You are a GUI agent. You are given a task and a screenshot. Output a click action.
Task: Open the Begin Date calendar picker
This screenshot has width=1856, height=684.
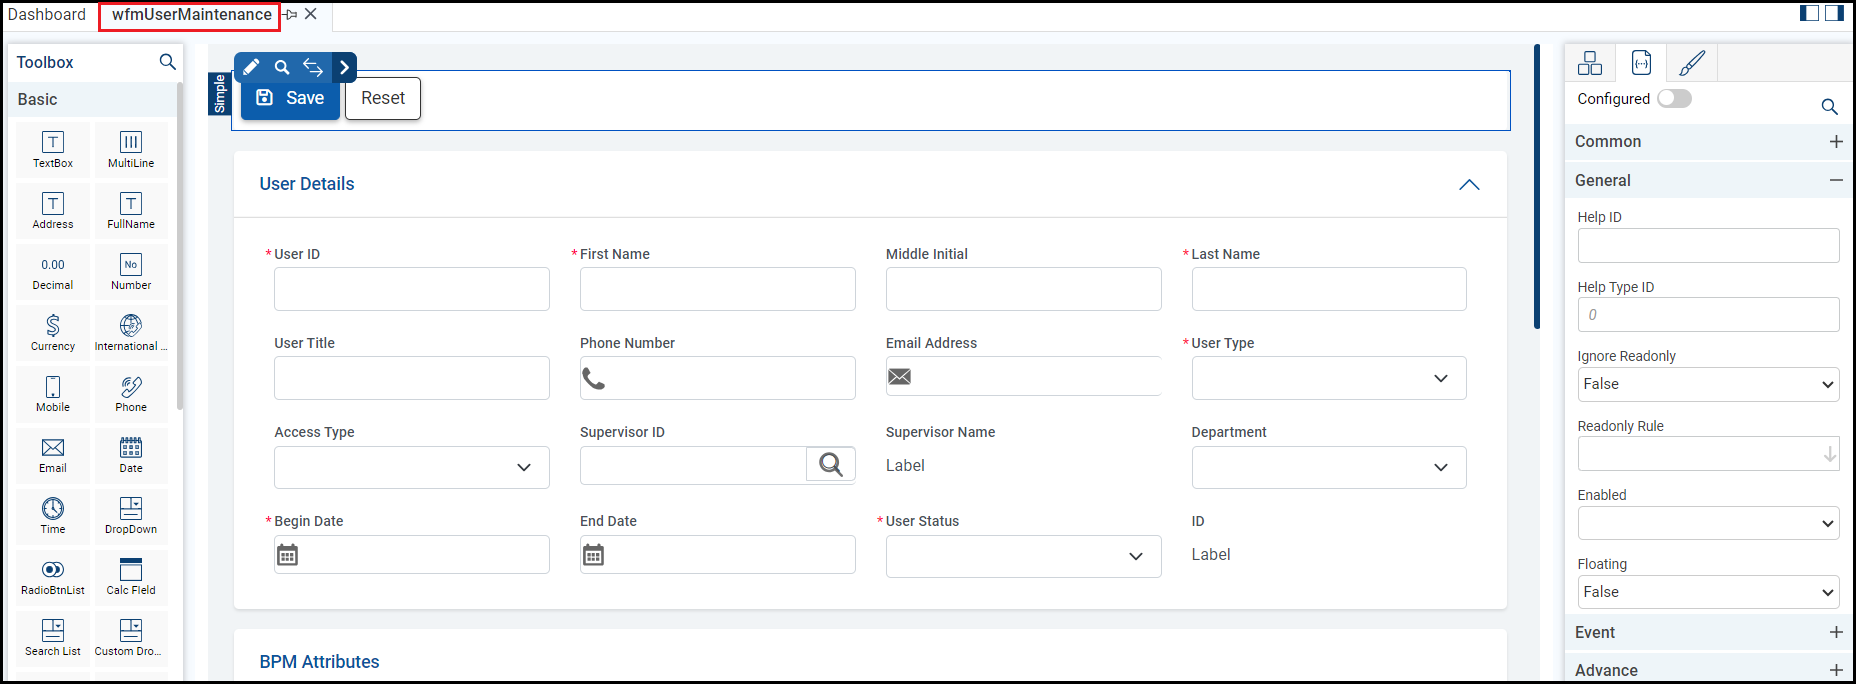coord(288,555)
